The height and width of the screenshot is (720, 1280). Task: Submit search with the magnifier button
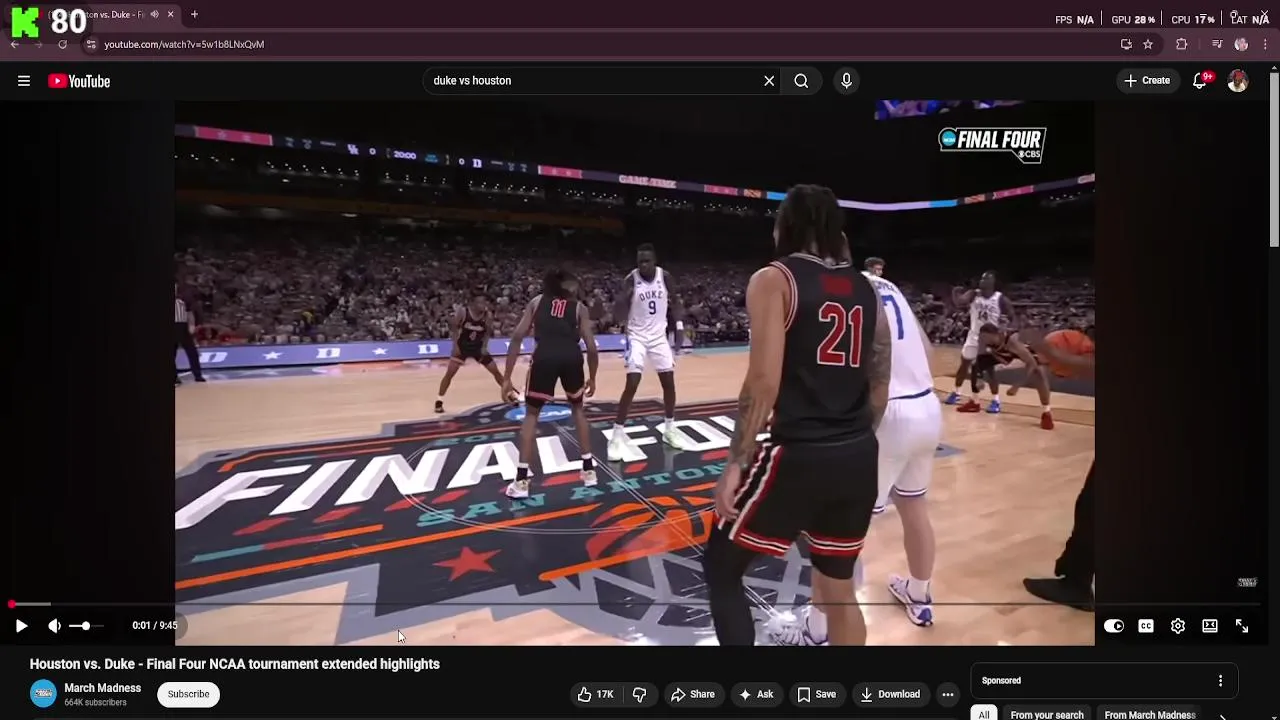pos(801,81)
